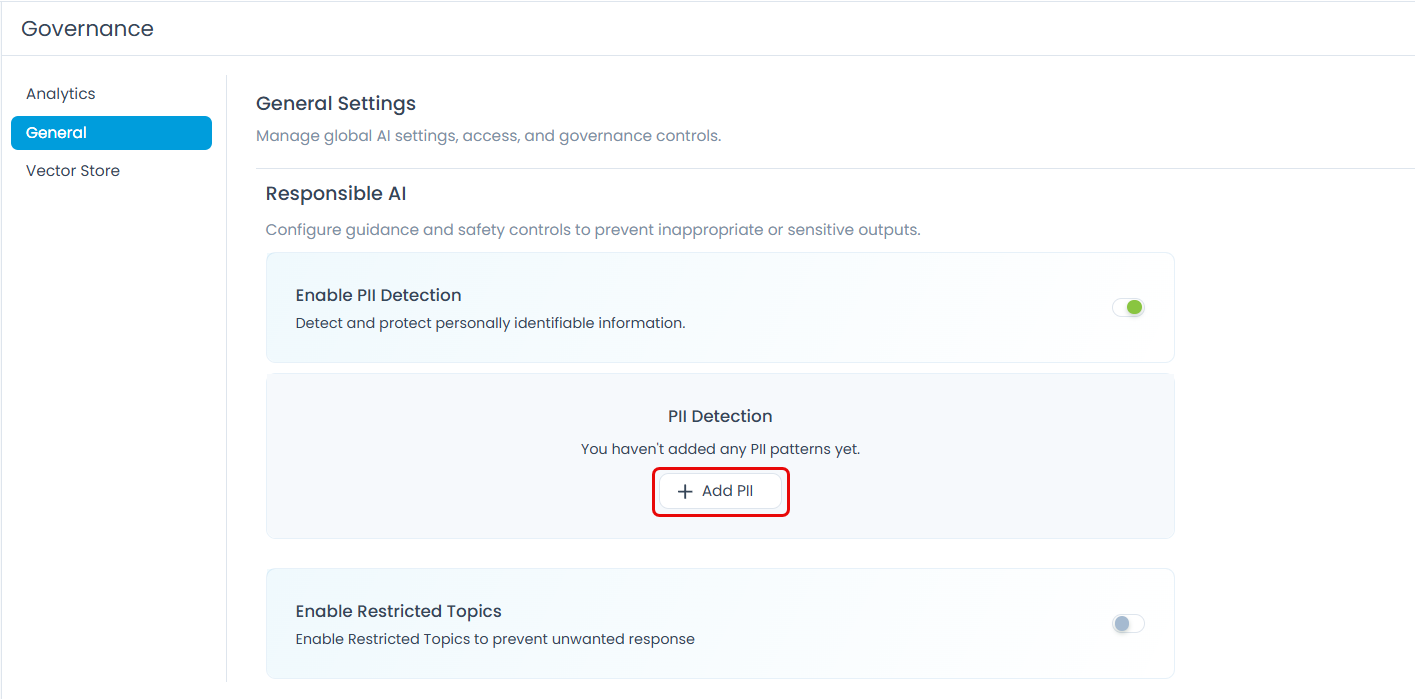Click the "Enable Restricted Topics" label text
This screenshot has width=1415, height=699.
point(398,611)
